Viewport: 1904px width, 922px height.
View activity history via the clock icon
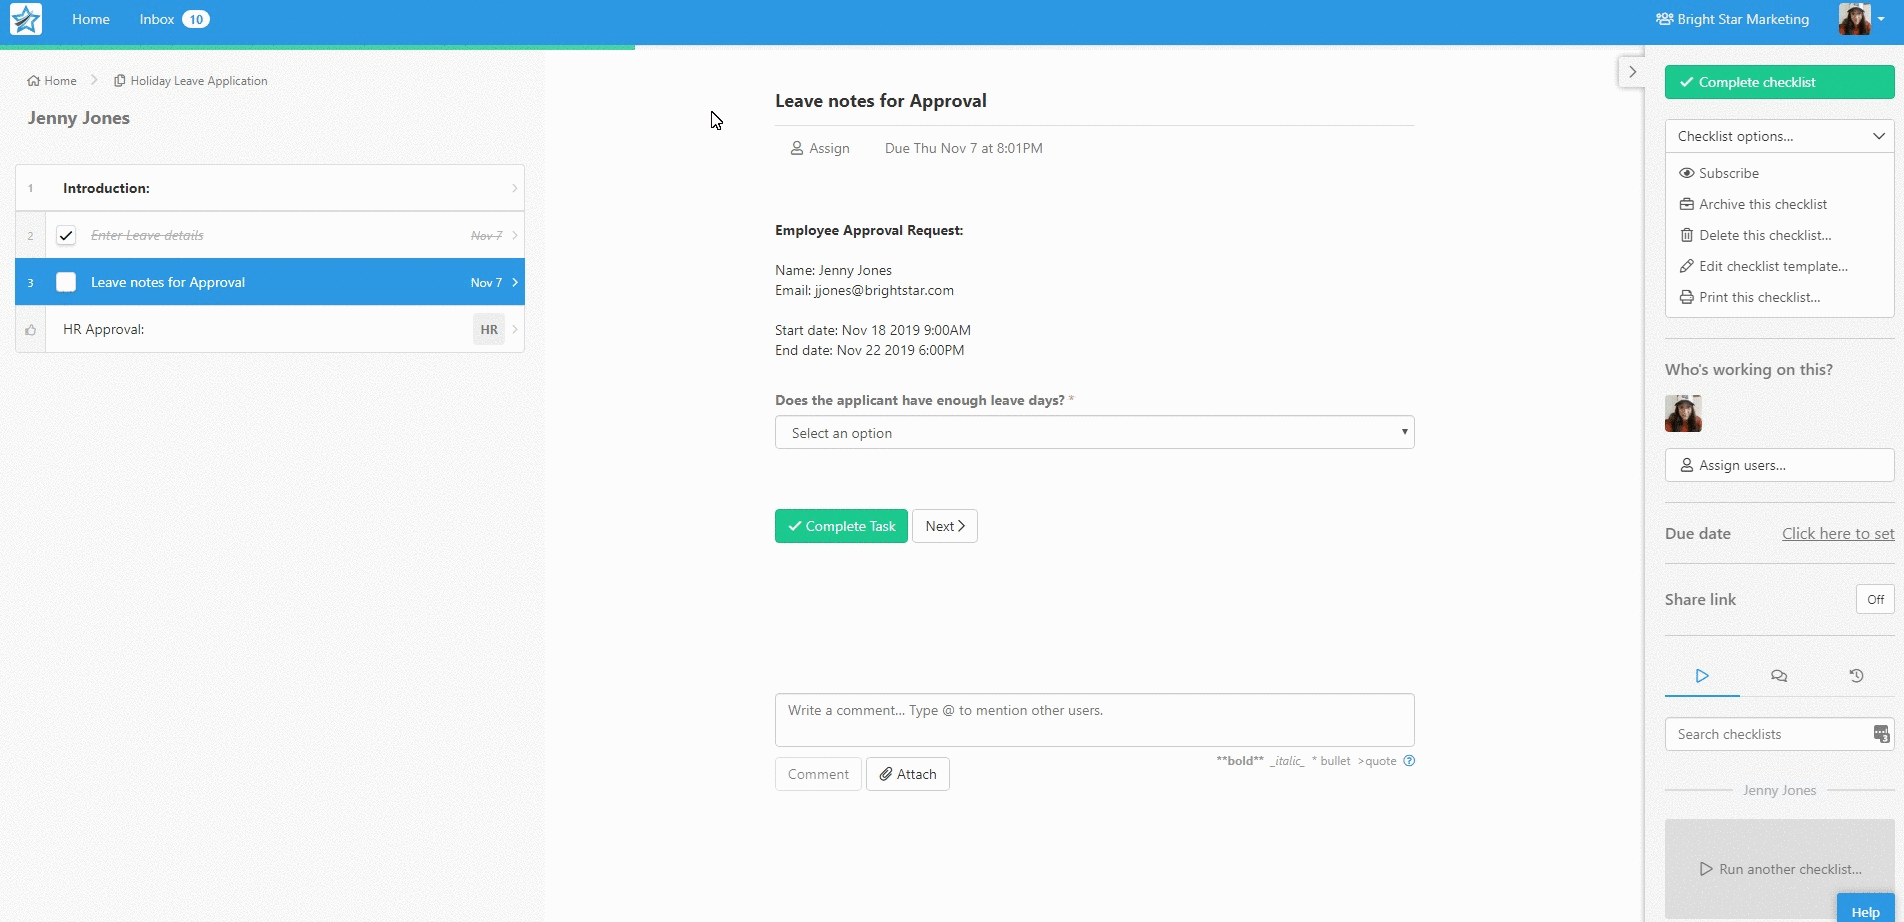(1856, 675)
